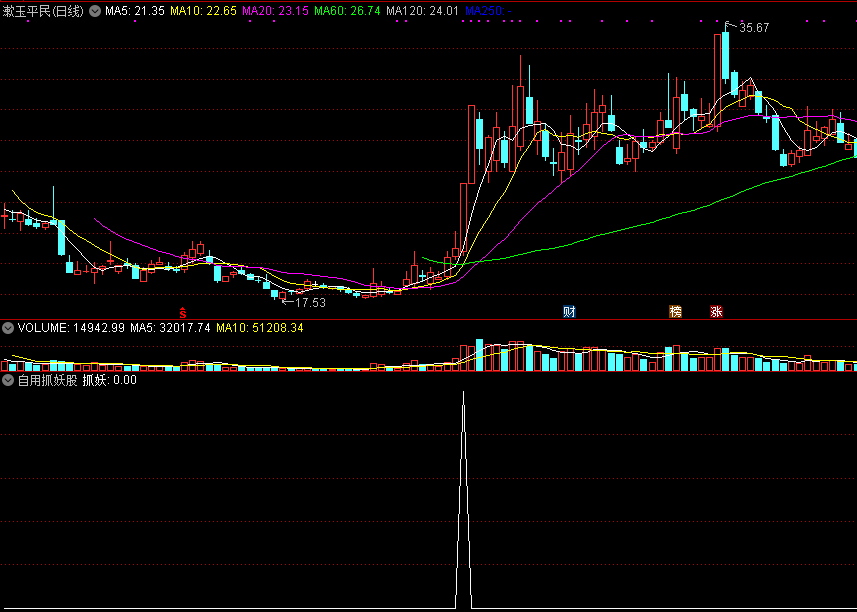Image resolution: width=857 pixels, height=612 pixels.
Task: Select the 漱玉平民(日线) stock title
Action: (43, 11)
